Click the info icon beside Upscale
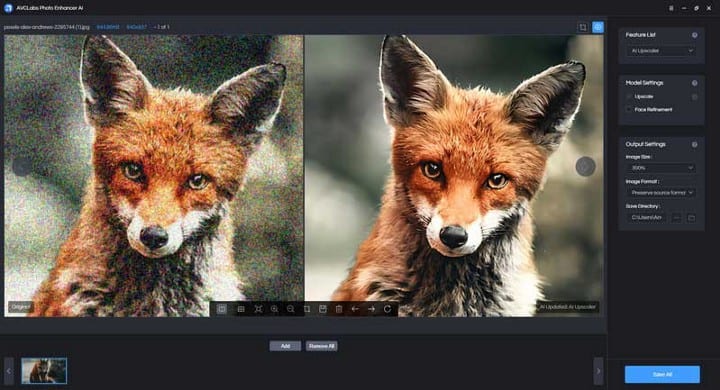The height and width of the screenshot is (390, 720). [x=694, y=97]
